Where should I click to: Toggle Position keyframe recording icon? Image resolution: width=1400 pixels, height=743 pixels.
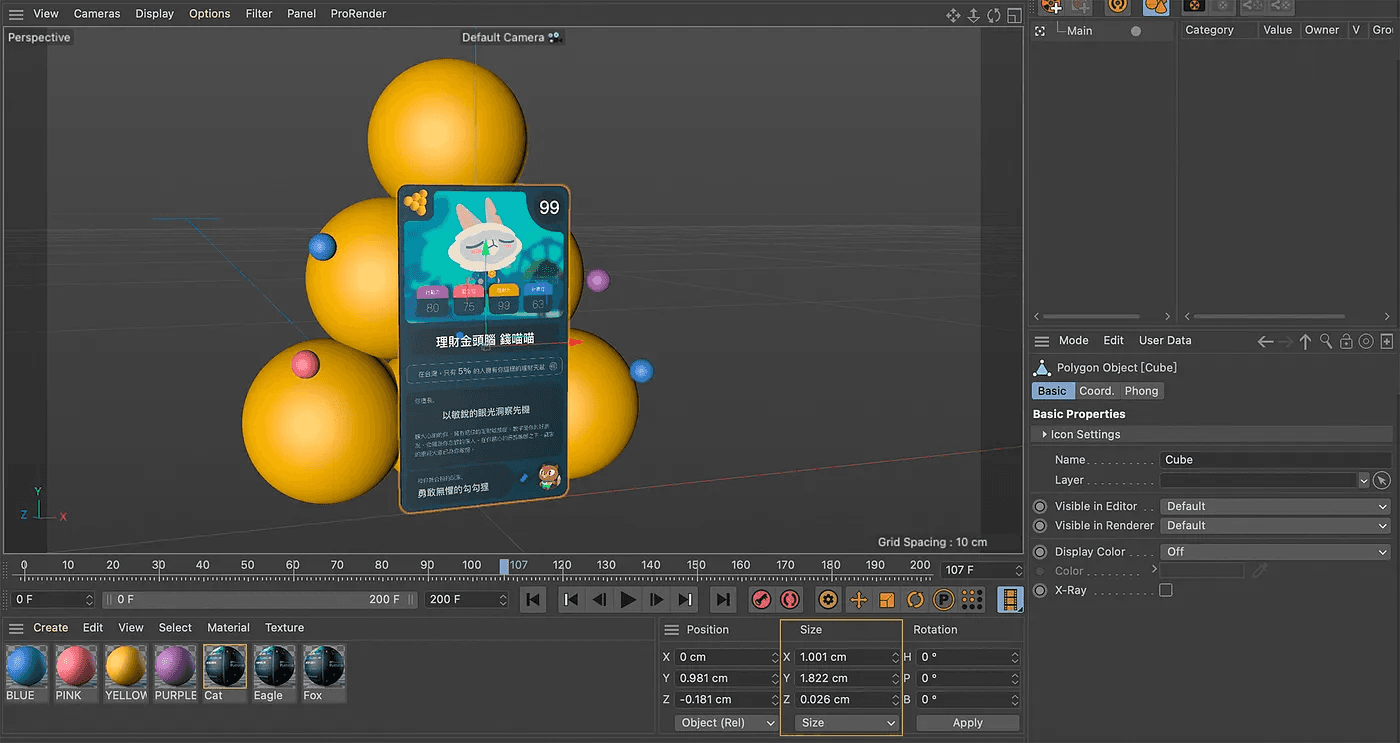(857, 600)
